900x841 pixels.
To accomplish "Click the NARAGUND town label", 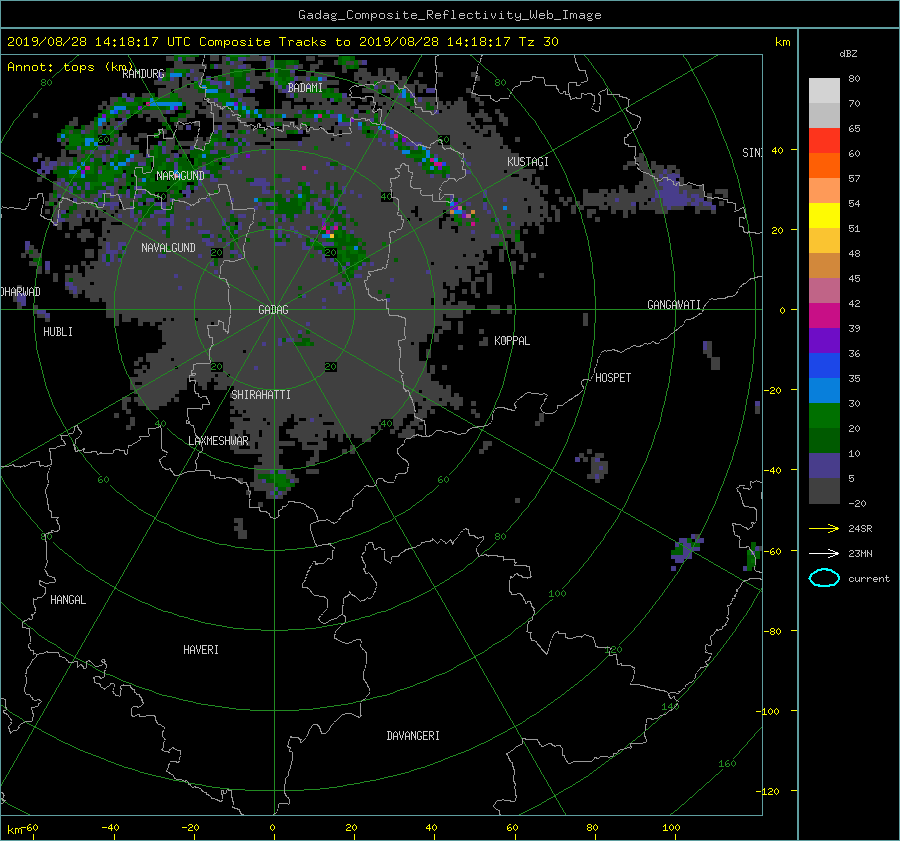I will pyautogui.click(x=180, y=175).
